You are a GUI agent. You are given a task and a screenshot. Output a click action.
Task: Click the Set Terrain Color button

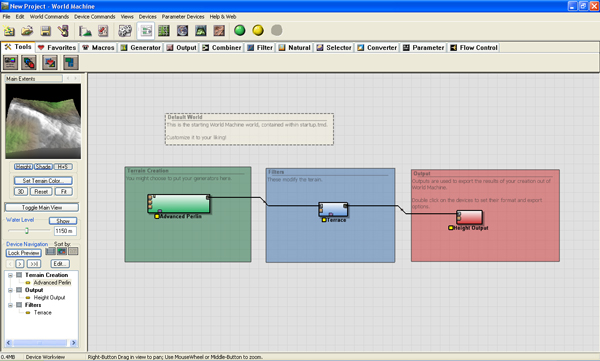(43, 181)
